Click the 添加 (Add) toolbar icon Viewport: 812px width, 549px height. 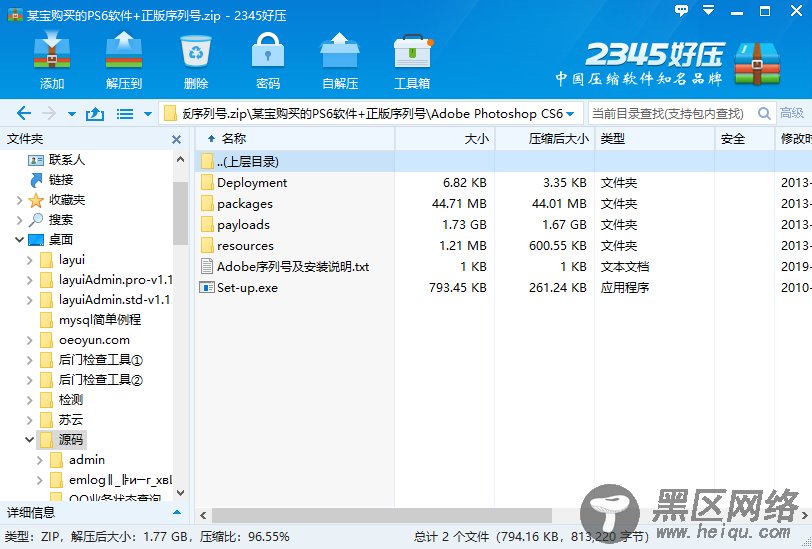pyautogui.click(x=52, y=50)
